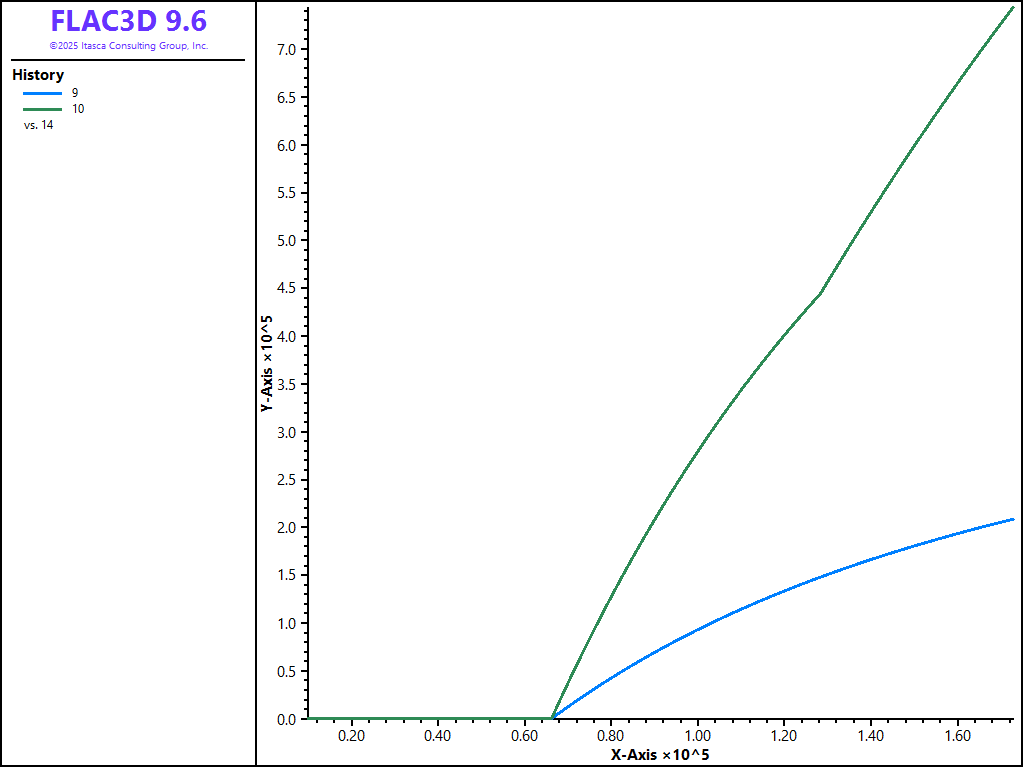Click the X-Axis ×10^5 label
1024x768 pixels.
pyautogui.click(x=660, y=754)
